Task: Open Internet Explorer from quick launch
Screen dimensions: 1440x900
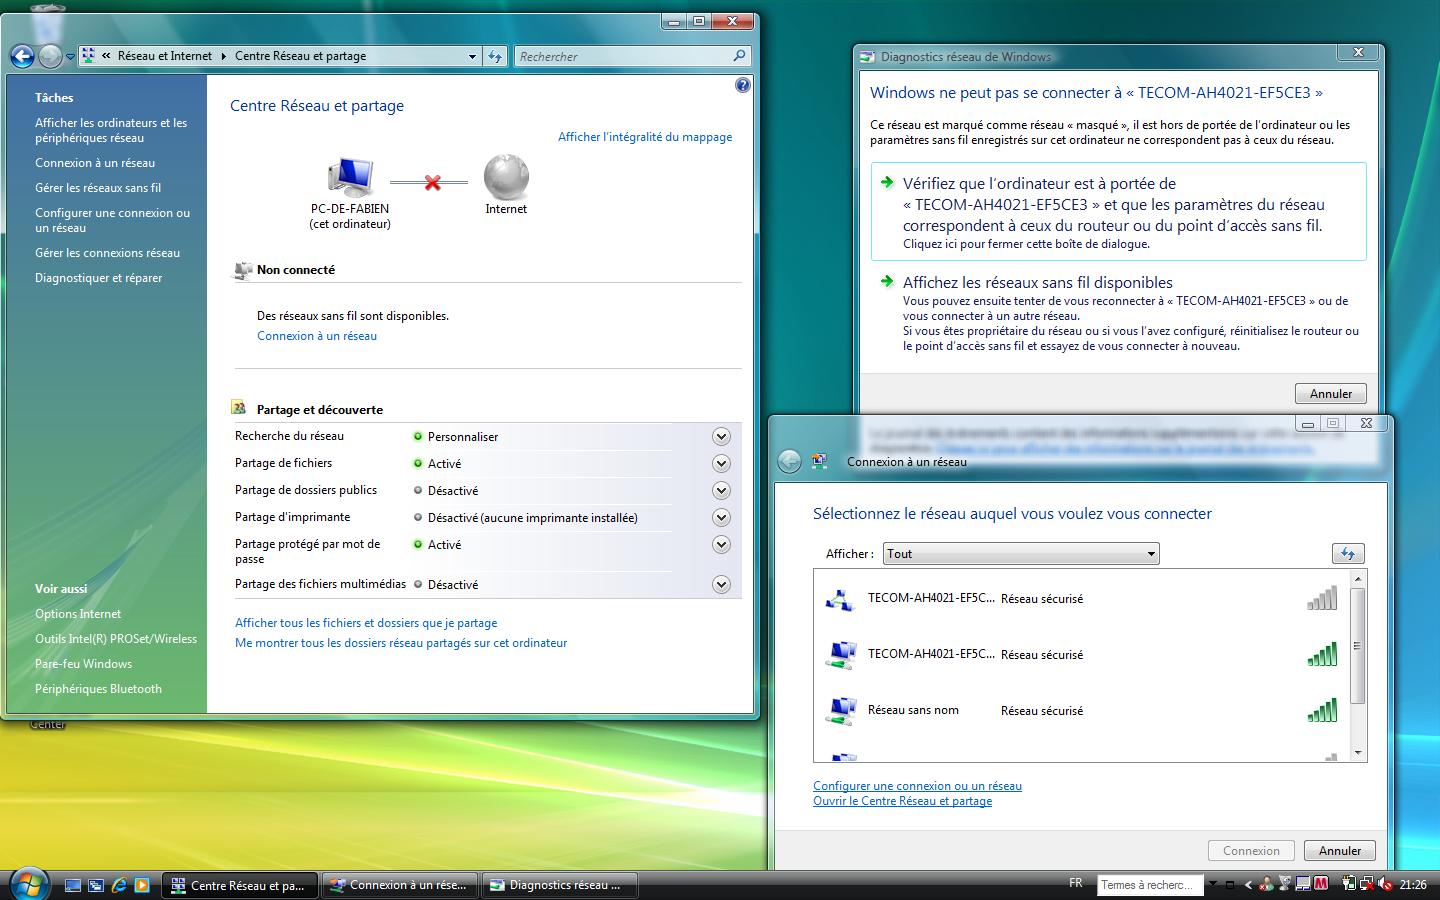Action: click(119, 885)
